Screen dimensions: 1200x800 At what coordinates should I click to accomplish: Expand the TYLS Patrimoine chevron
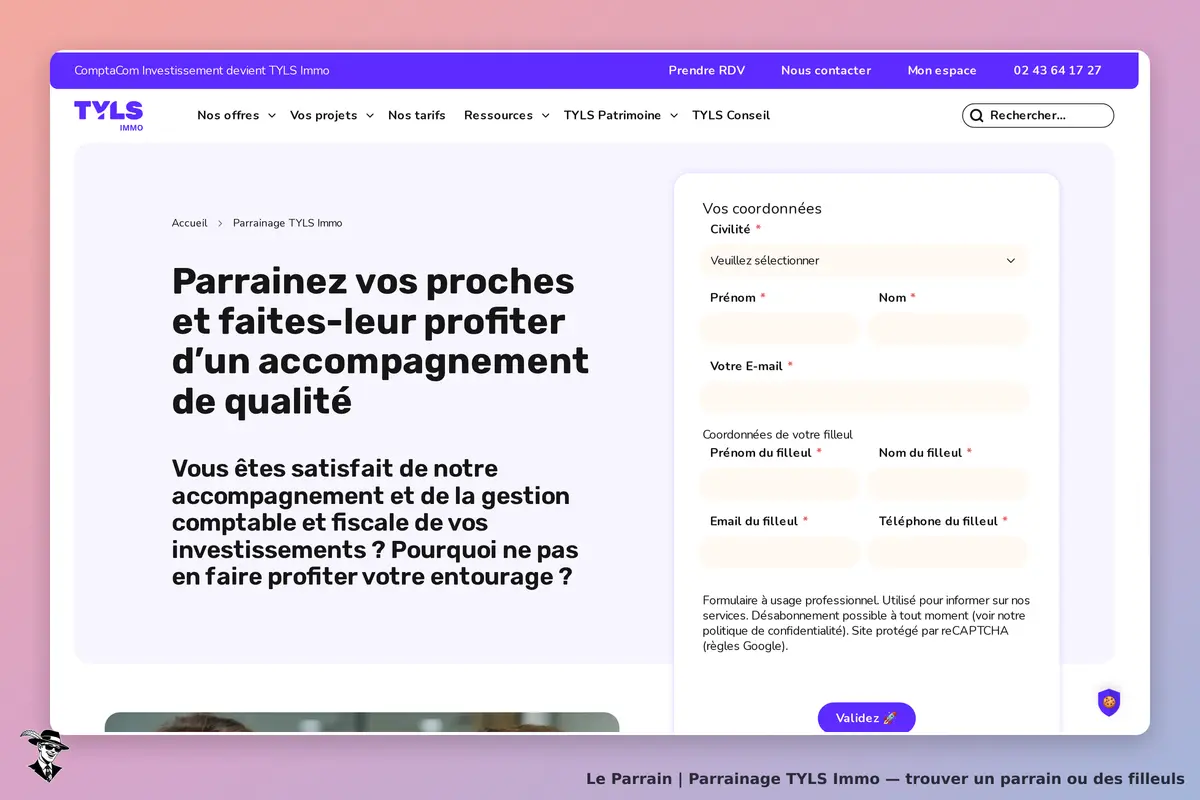click(x=673, y=116)
